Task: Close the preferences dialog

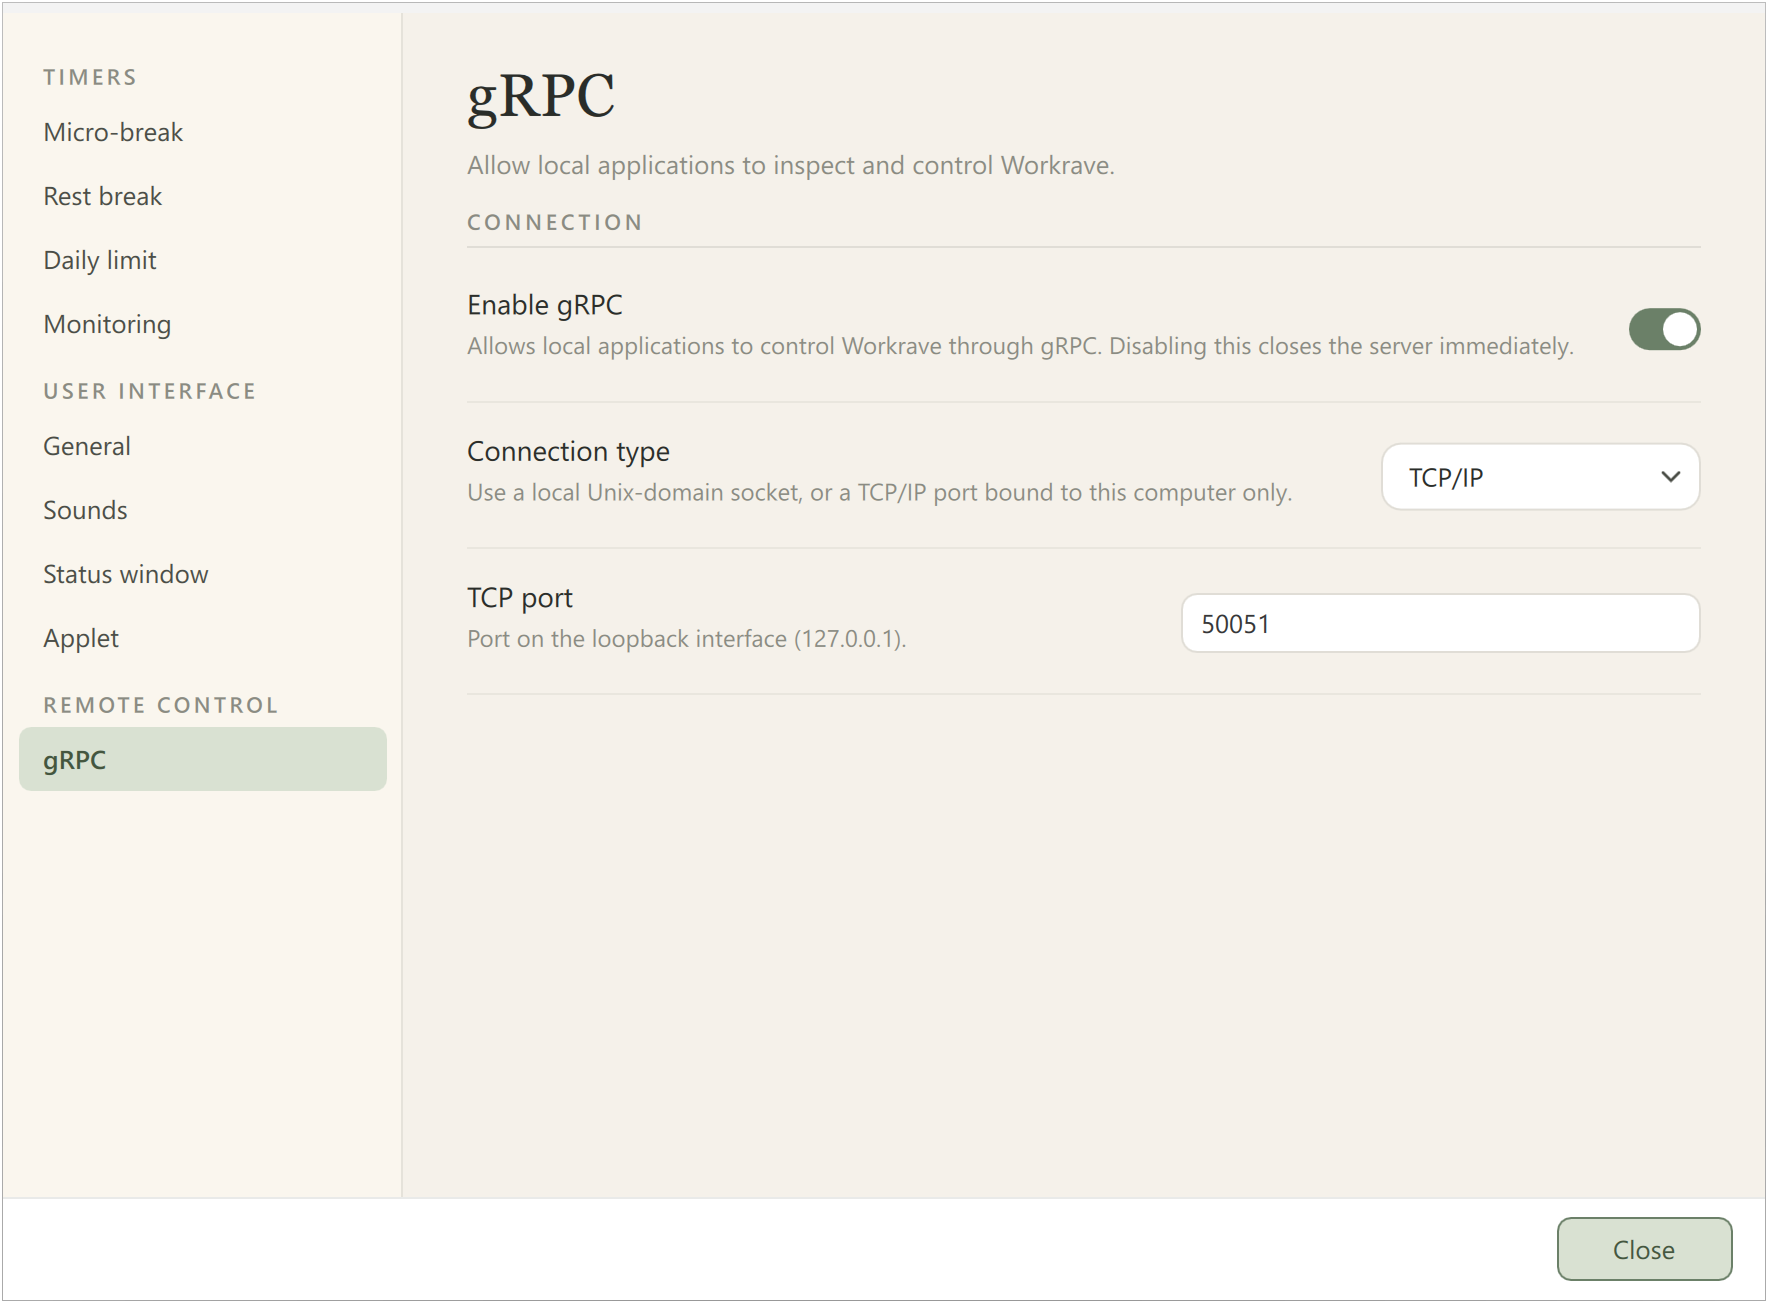Action: [x=1644, y=1249]
